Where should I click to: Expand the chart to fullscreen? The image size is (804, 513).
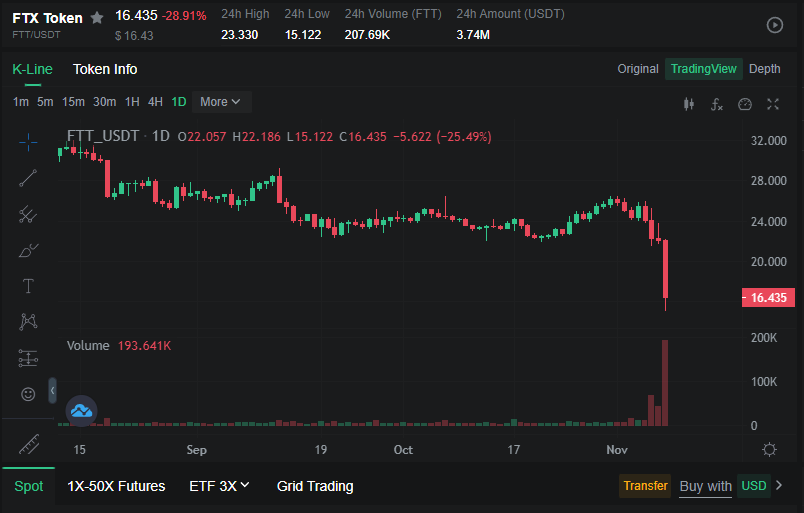tap(773, 104)
